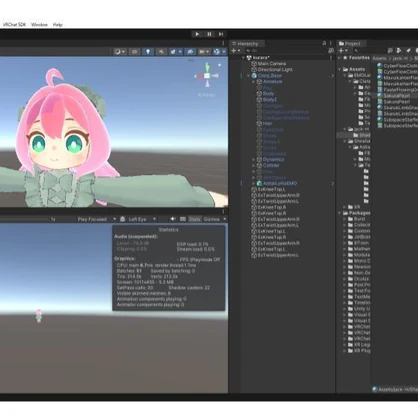Click the Pause button in the top toolbar
The width and height of the screenshot is (418, 418).
[x=209, y=34]
